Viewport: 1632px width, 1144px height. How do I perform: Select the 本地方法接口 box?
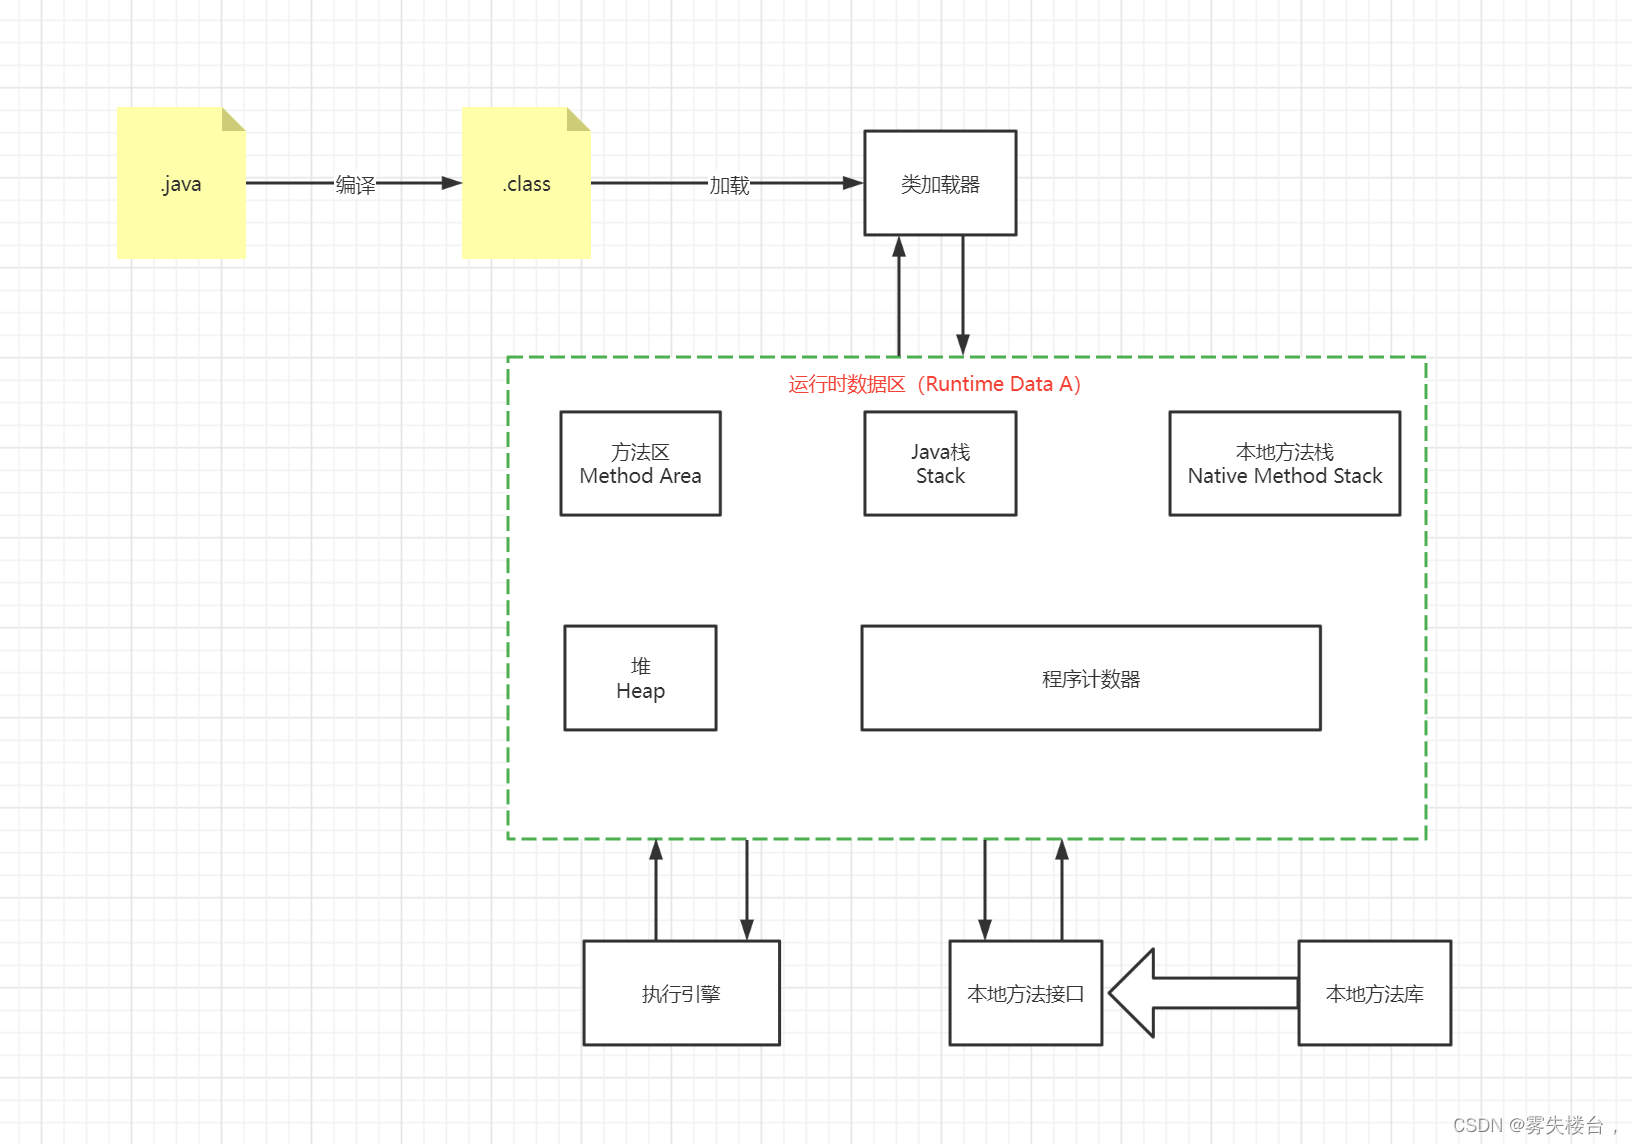1026,993
